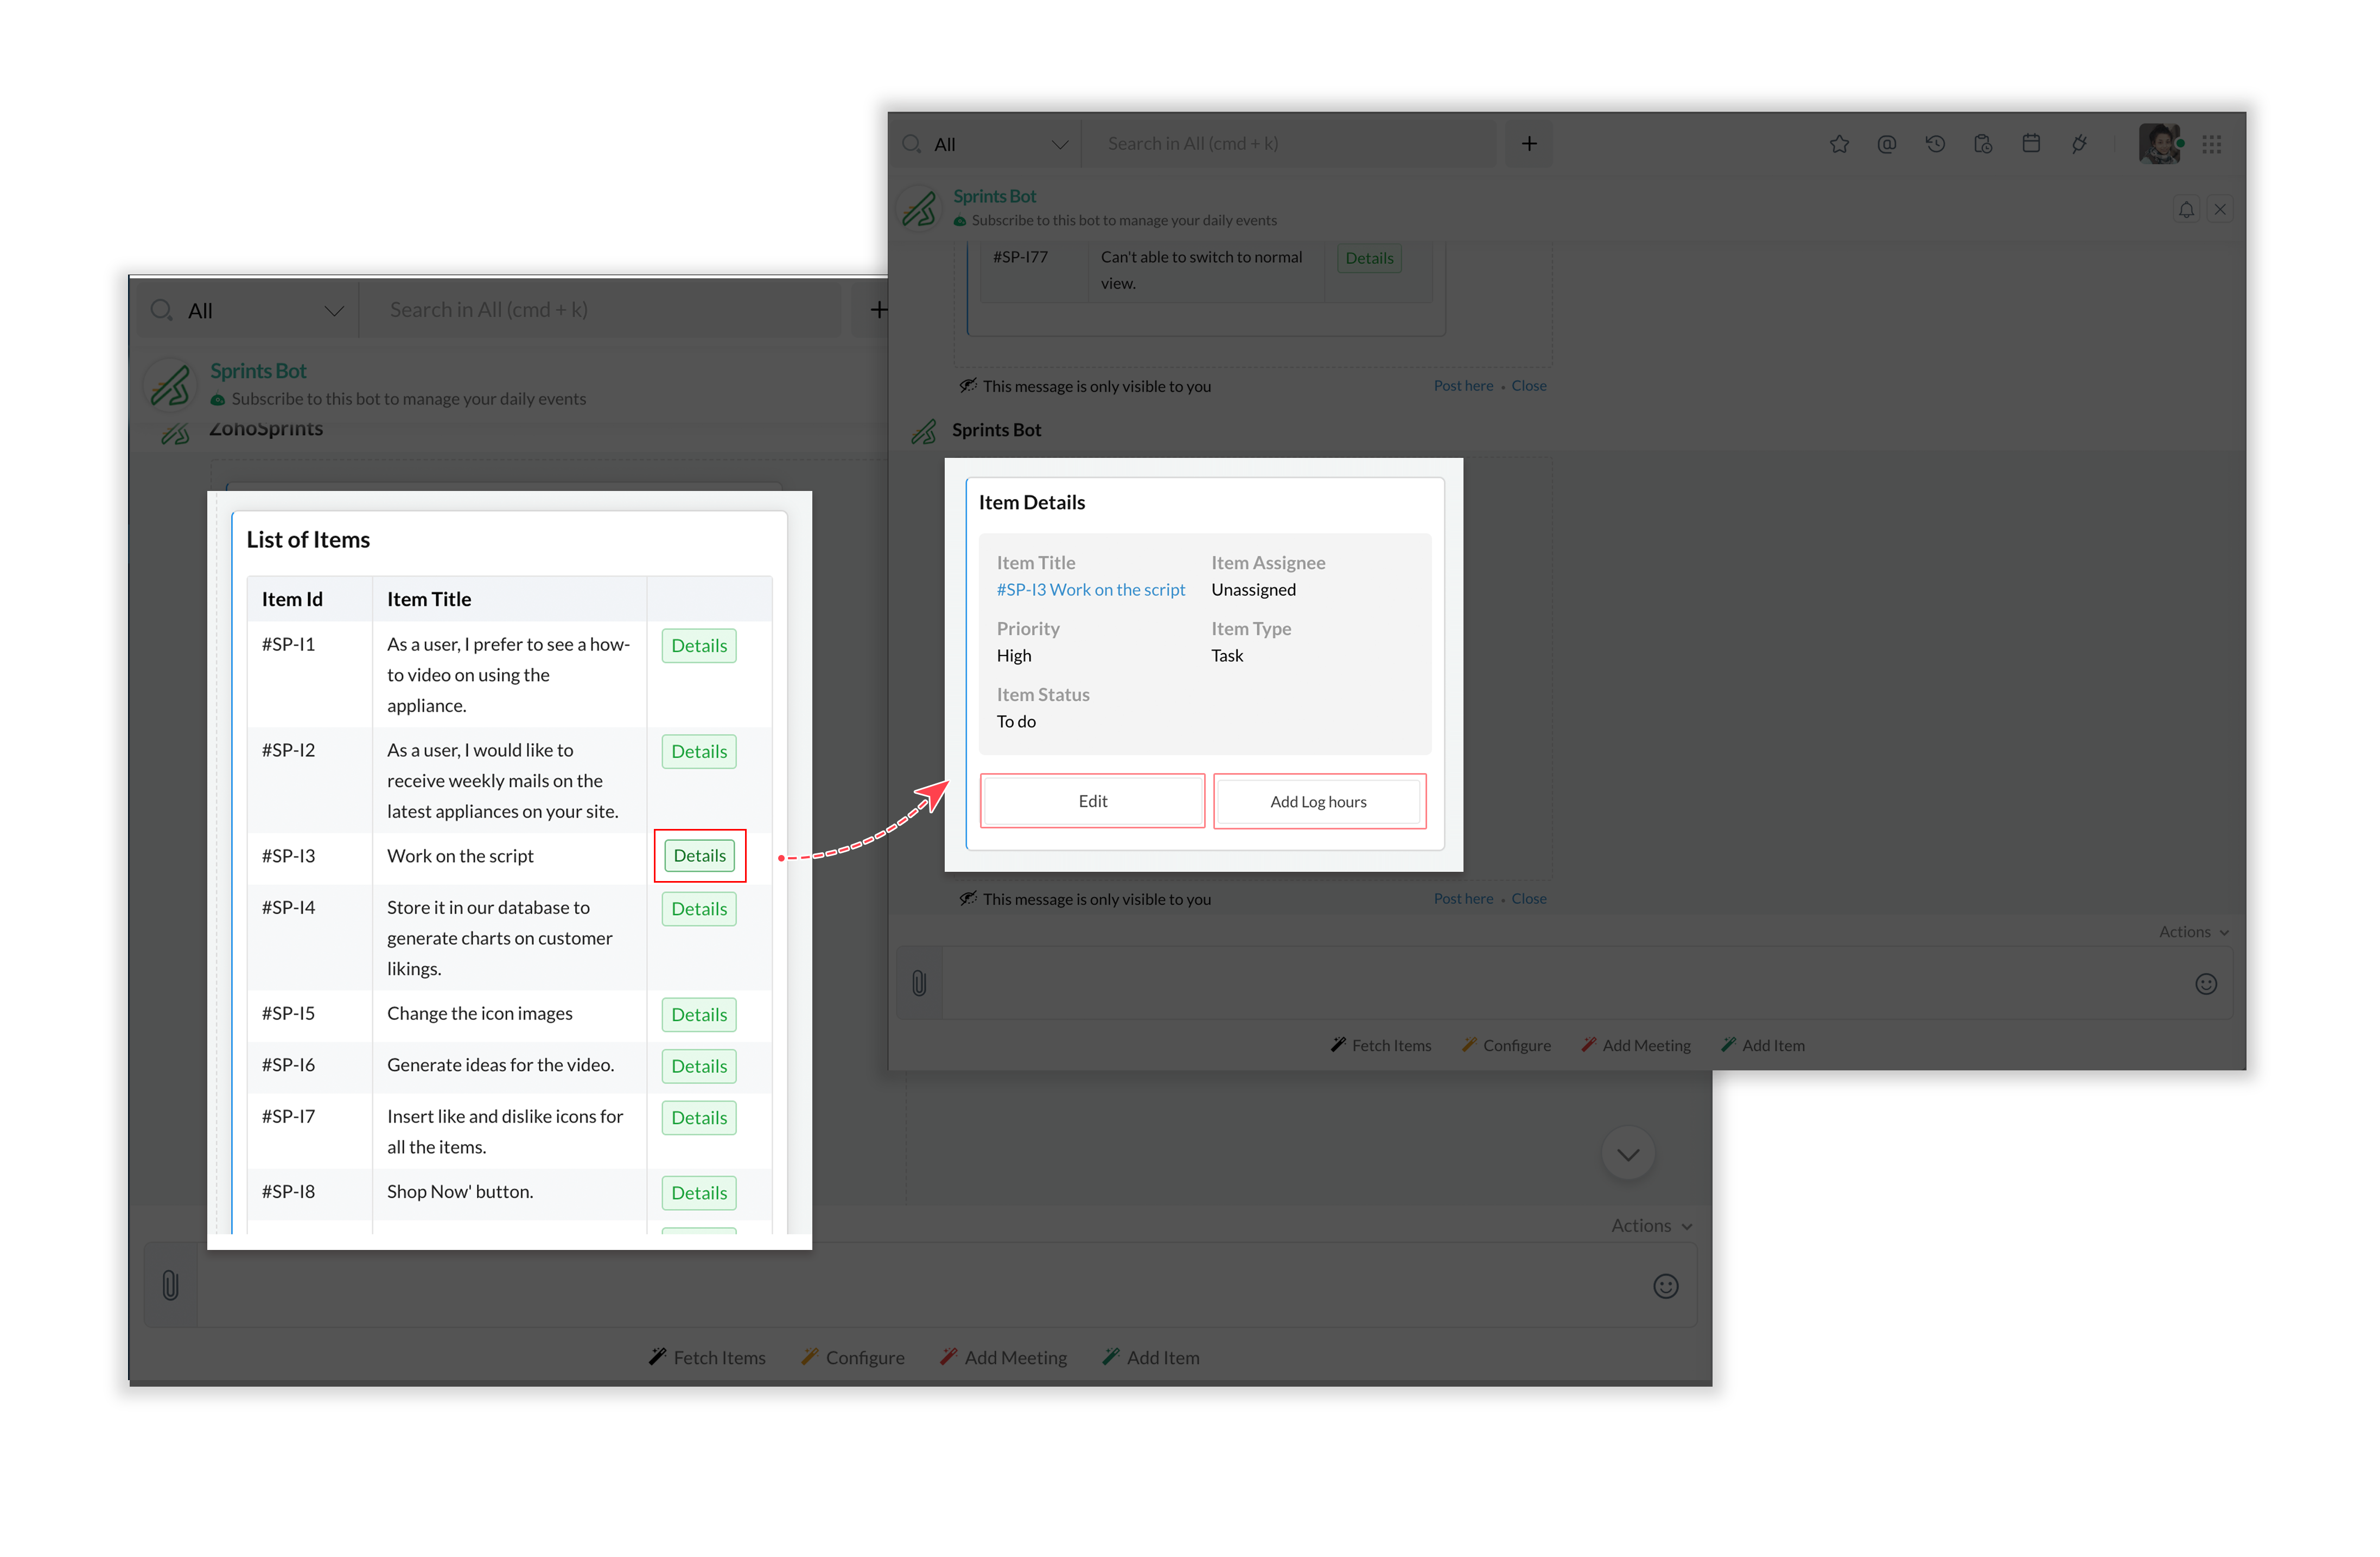
Task: Click the emoji smiley in lower-left window
Action: click(x=1665, y=1286)
